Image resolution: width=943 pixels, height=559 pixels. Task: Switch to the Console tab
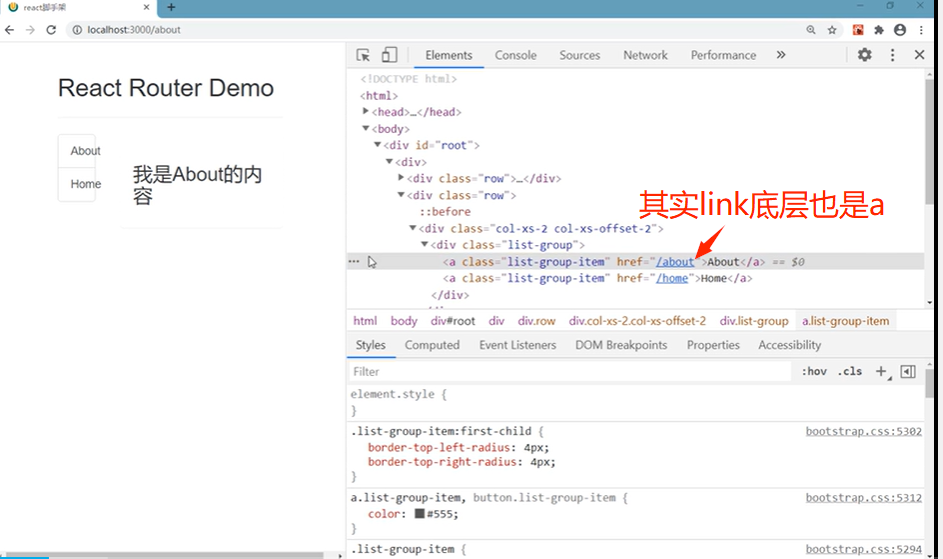(x=515, y=55)
